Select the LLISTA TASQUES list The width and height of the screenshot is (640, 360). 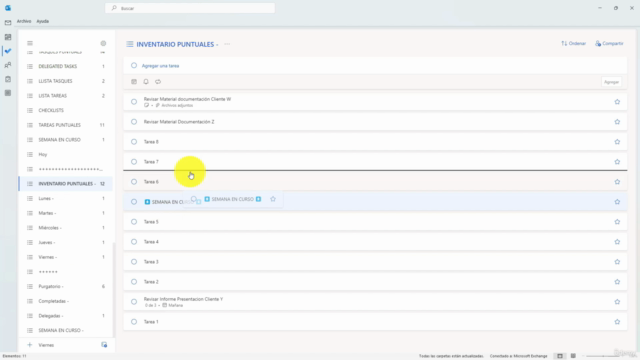click(x=66, y=81)
